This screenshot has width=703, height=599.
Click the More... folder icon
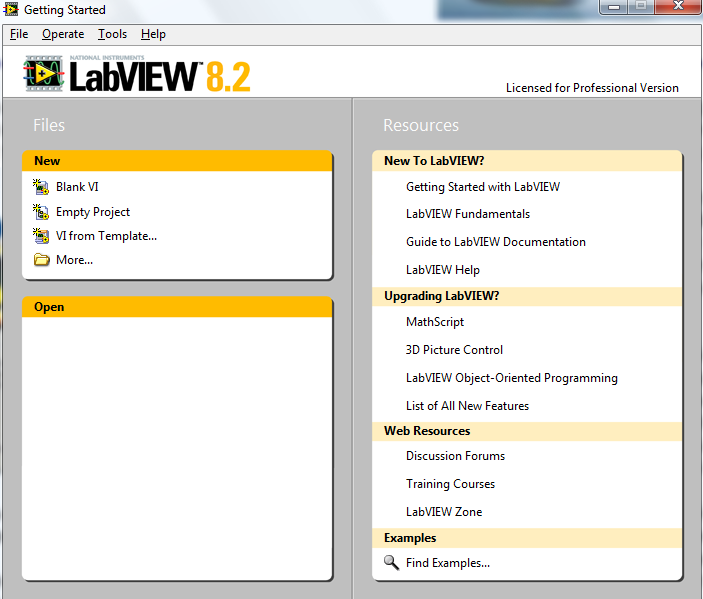42,260
